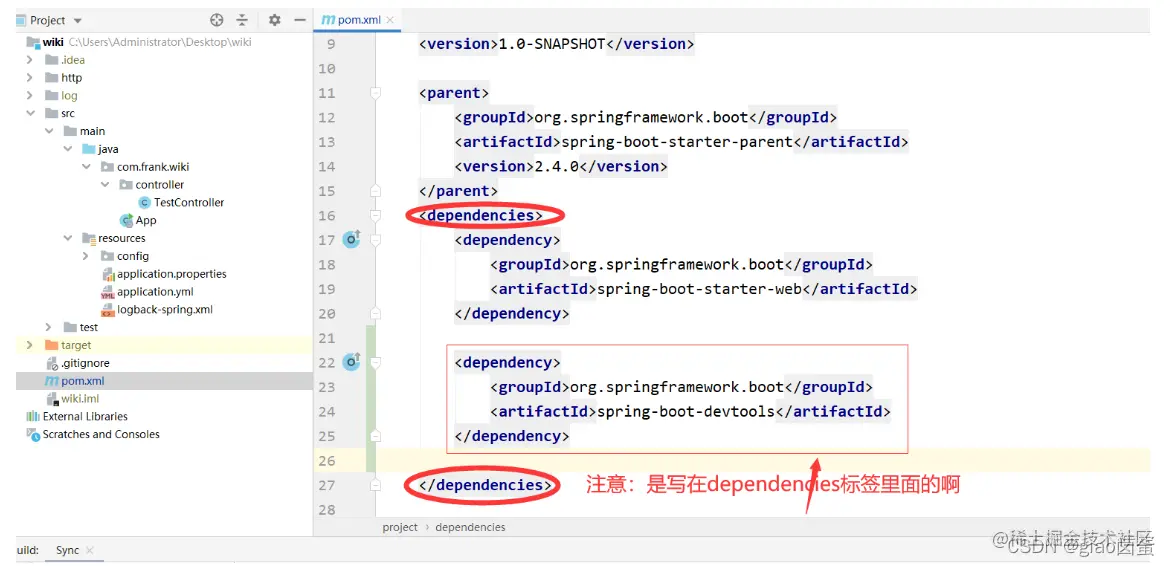Click fold marker at line 27
The width and height of the screenshot is (1170, 566).
click(x=375, y=485)
